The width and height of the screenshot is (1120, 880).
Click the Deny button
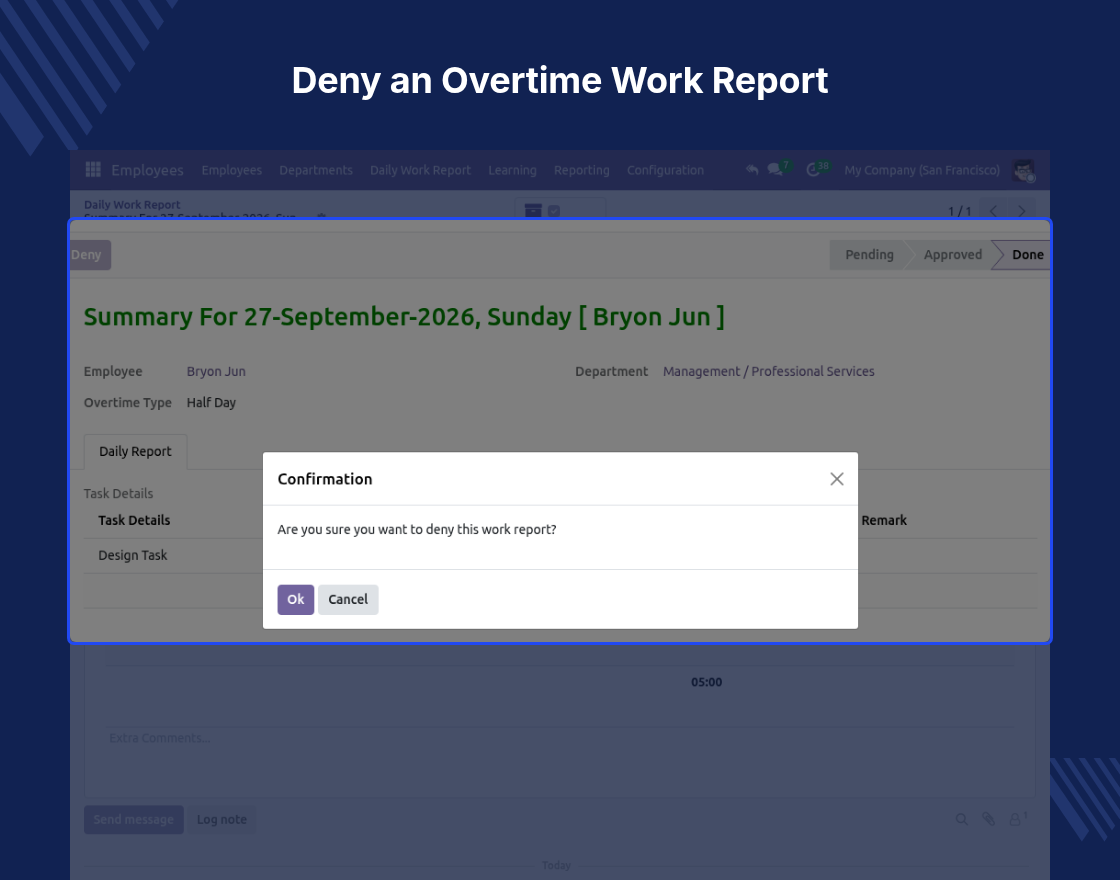(89, 255)
